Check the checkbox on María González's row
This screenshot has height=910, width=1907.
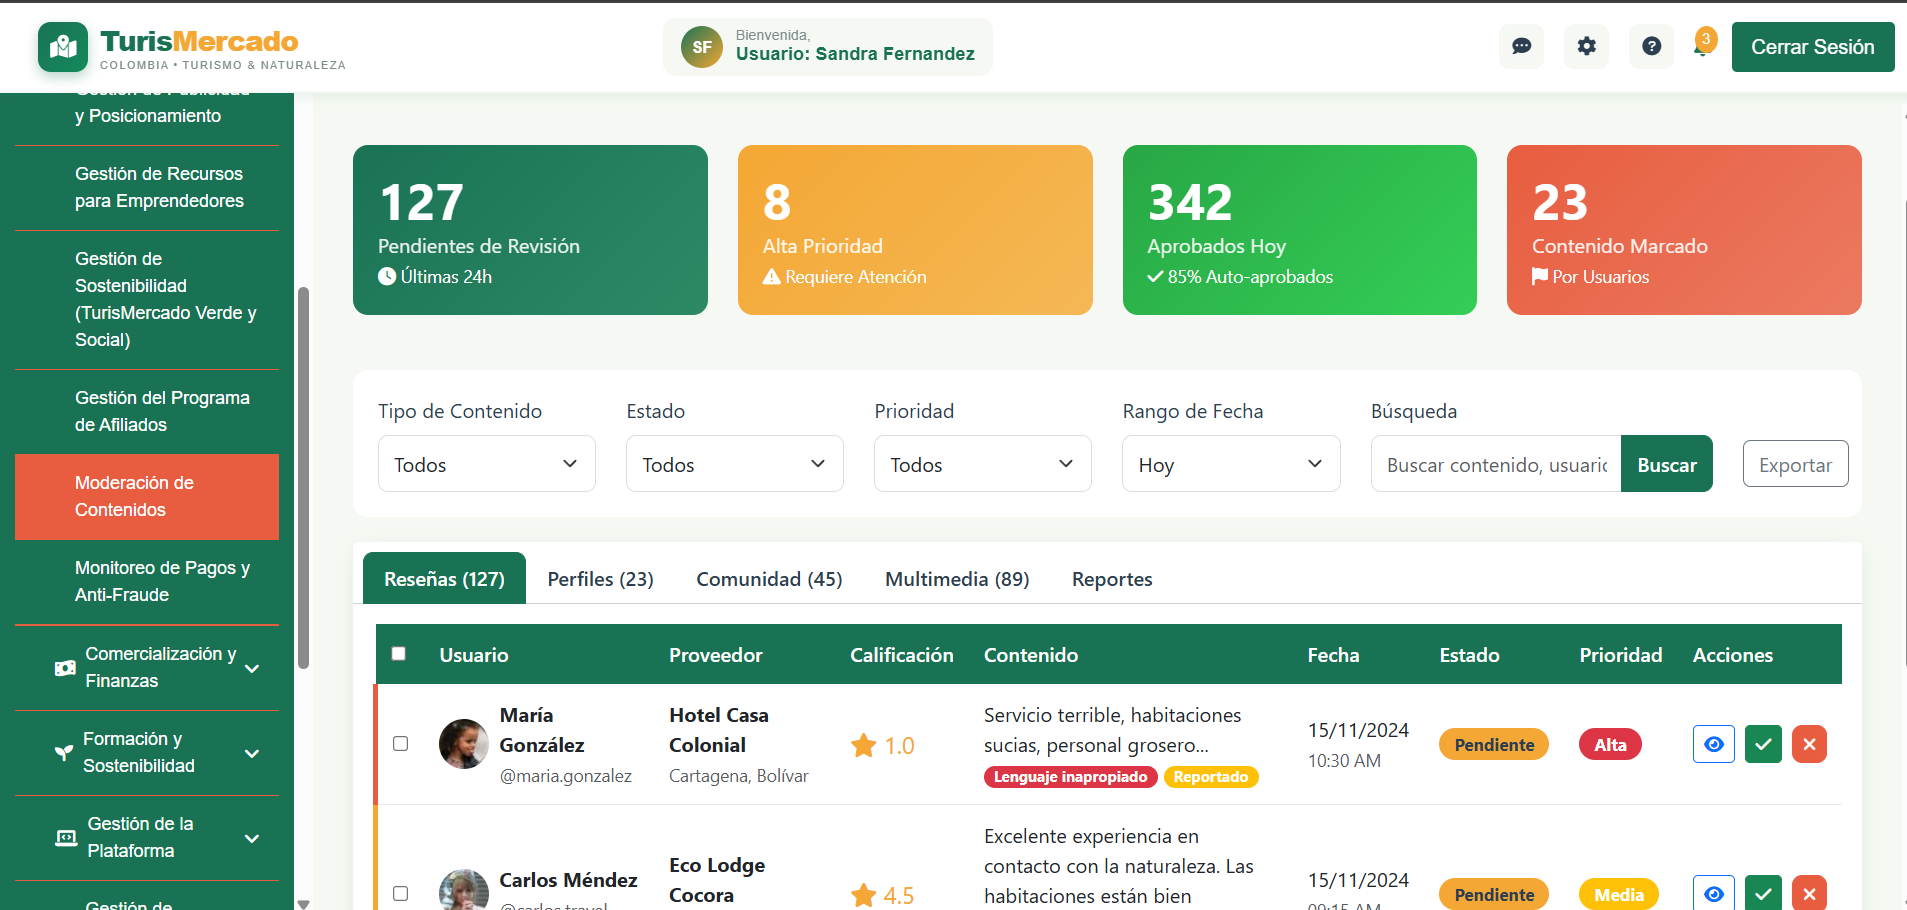coord(401,744)
